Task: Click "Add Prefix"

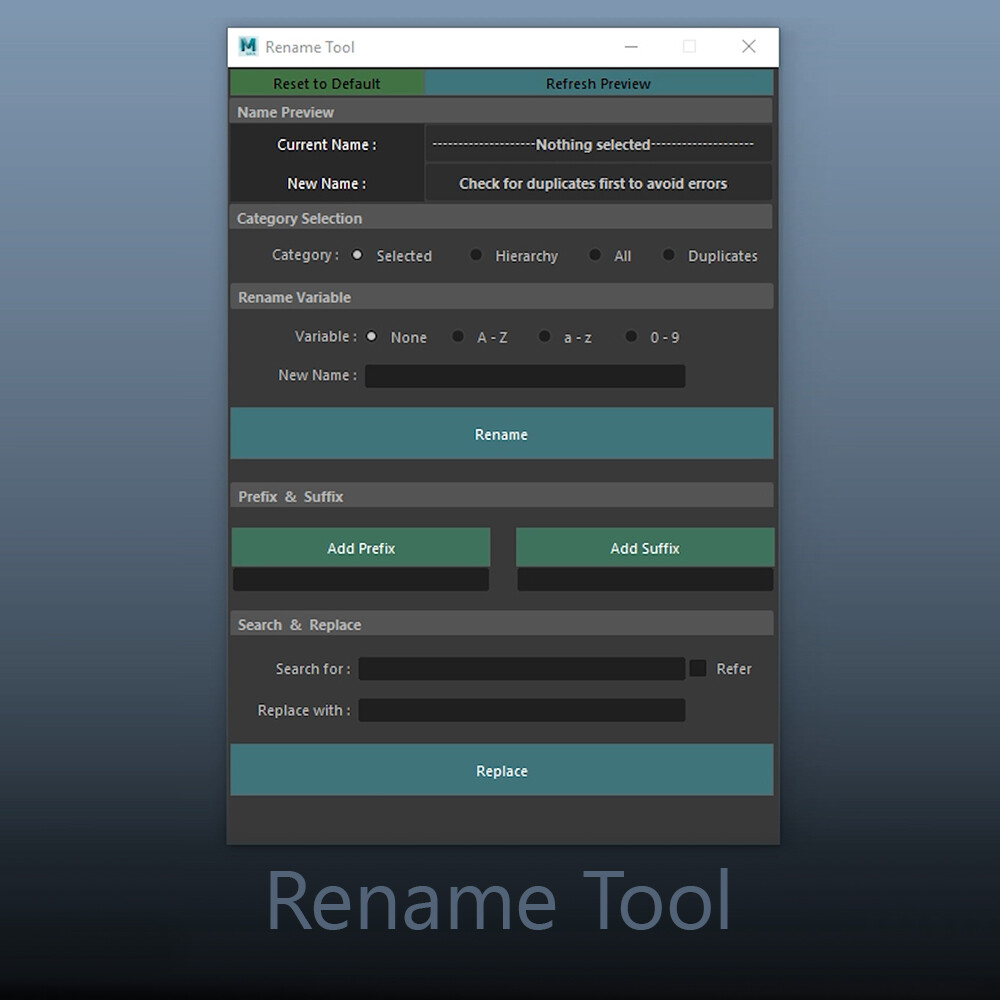Action: [360, 548]
